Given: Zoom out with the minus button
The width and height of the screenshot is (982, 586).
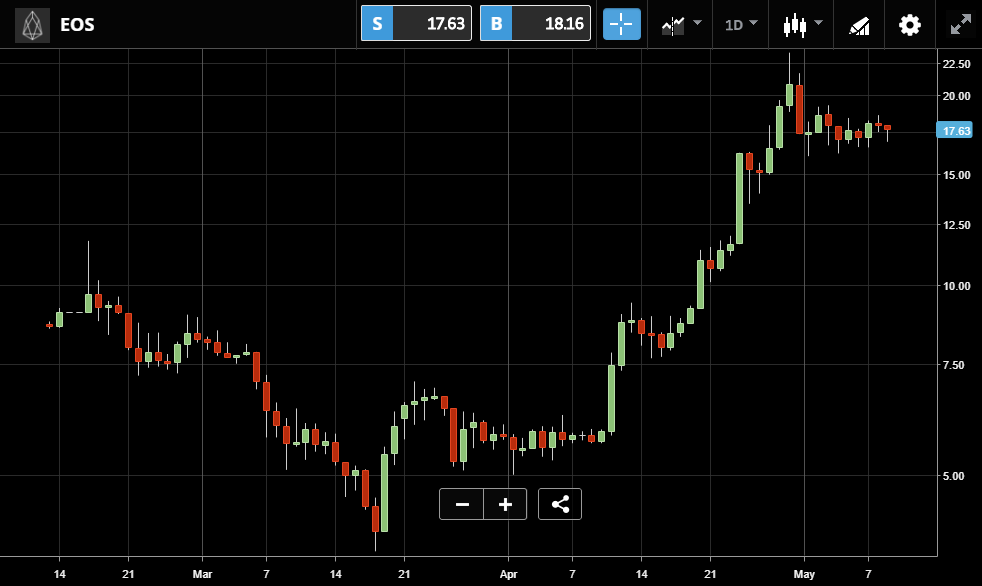Looking at the screenshot, I should (462, 504).
